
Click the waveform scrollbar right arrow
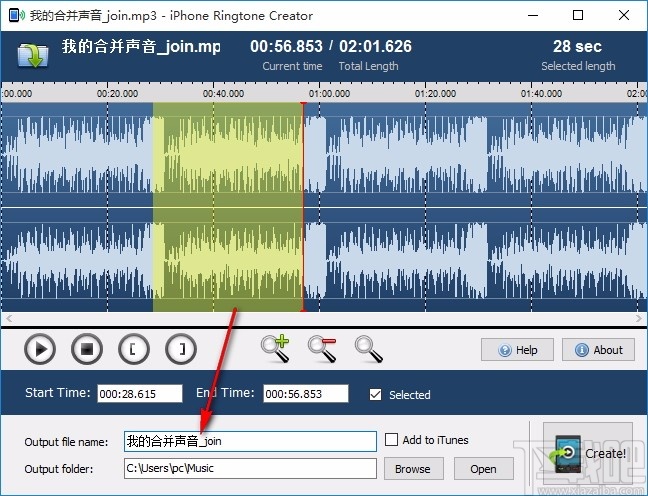[639, 318]
